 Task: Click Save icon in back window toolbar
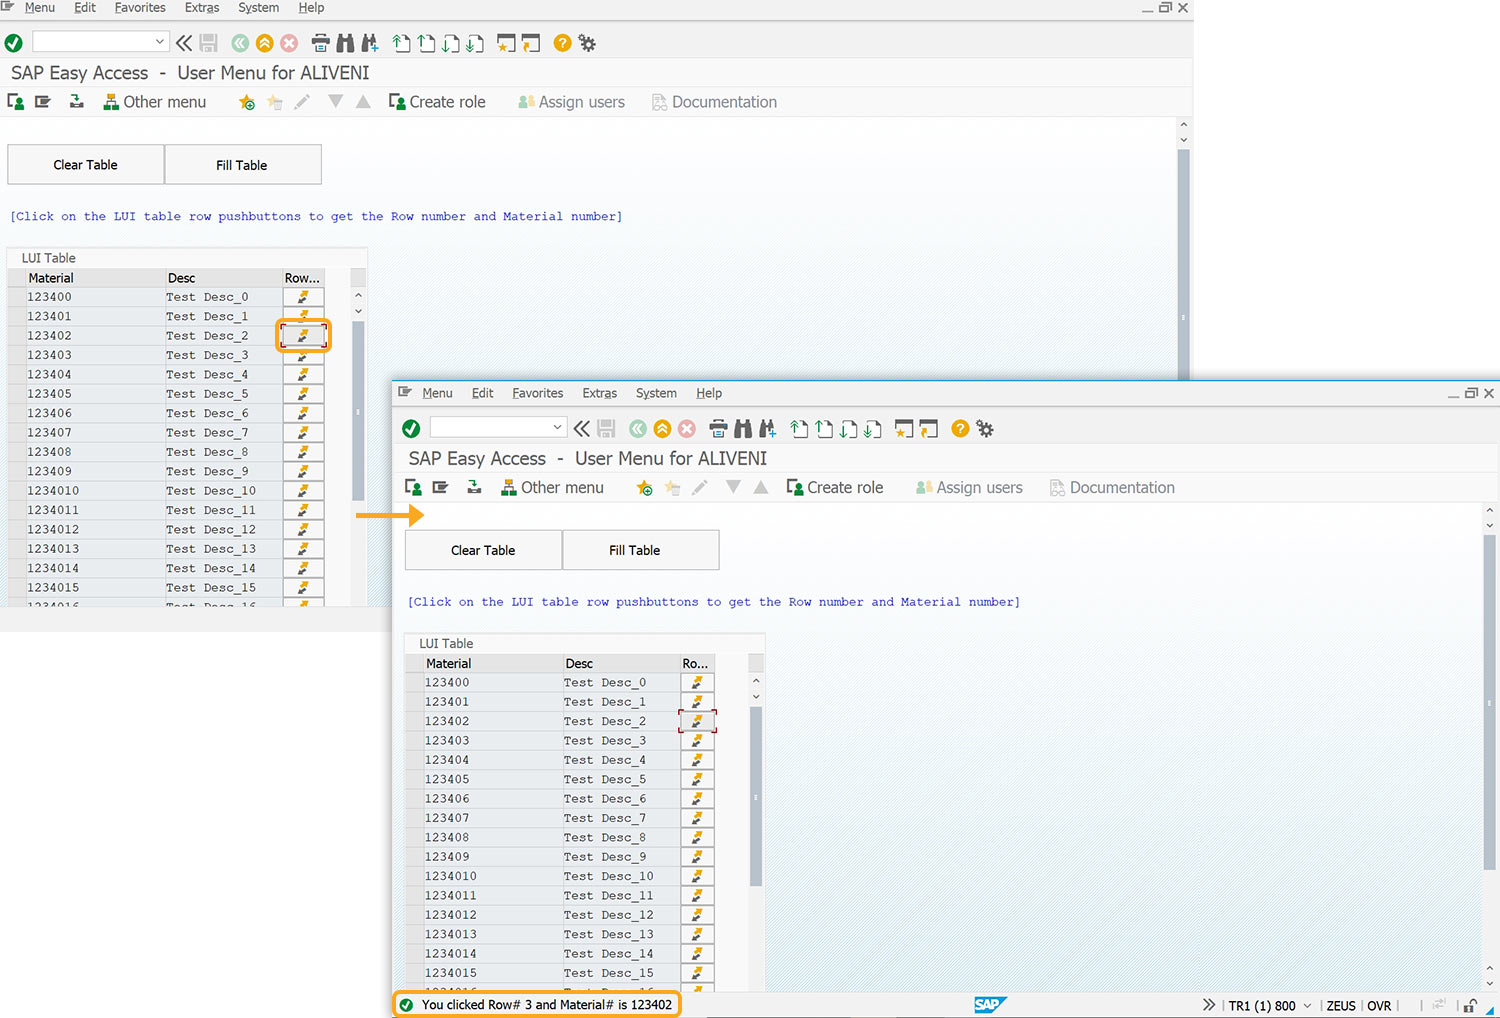(208, 43)
